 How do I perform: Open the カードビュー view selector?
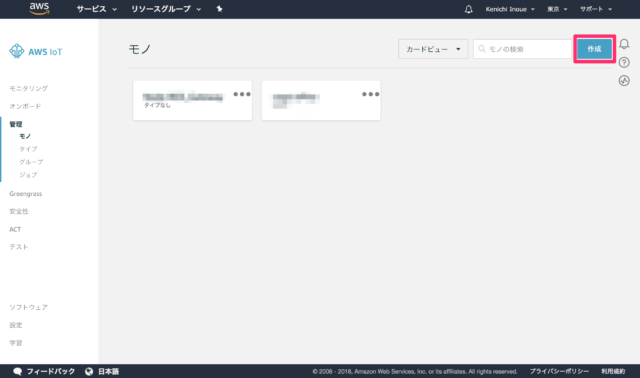pyautogui.click(x=433, y=49)
